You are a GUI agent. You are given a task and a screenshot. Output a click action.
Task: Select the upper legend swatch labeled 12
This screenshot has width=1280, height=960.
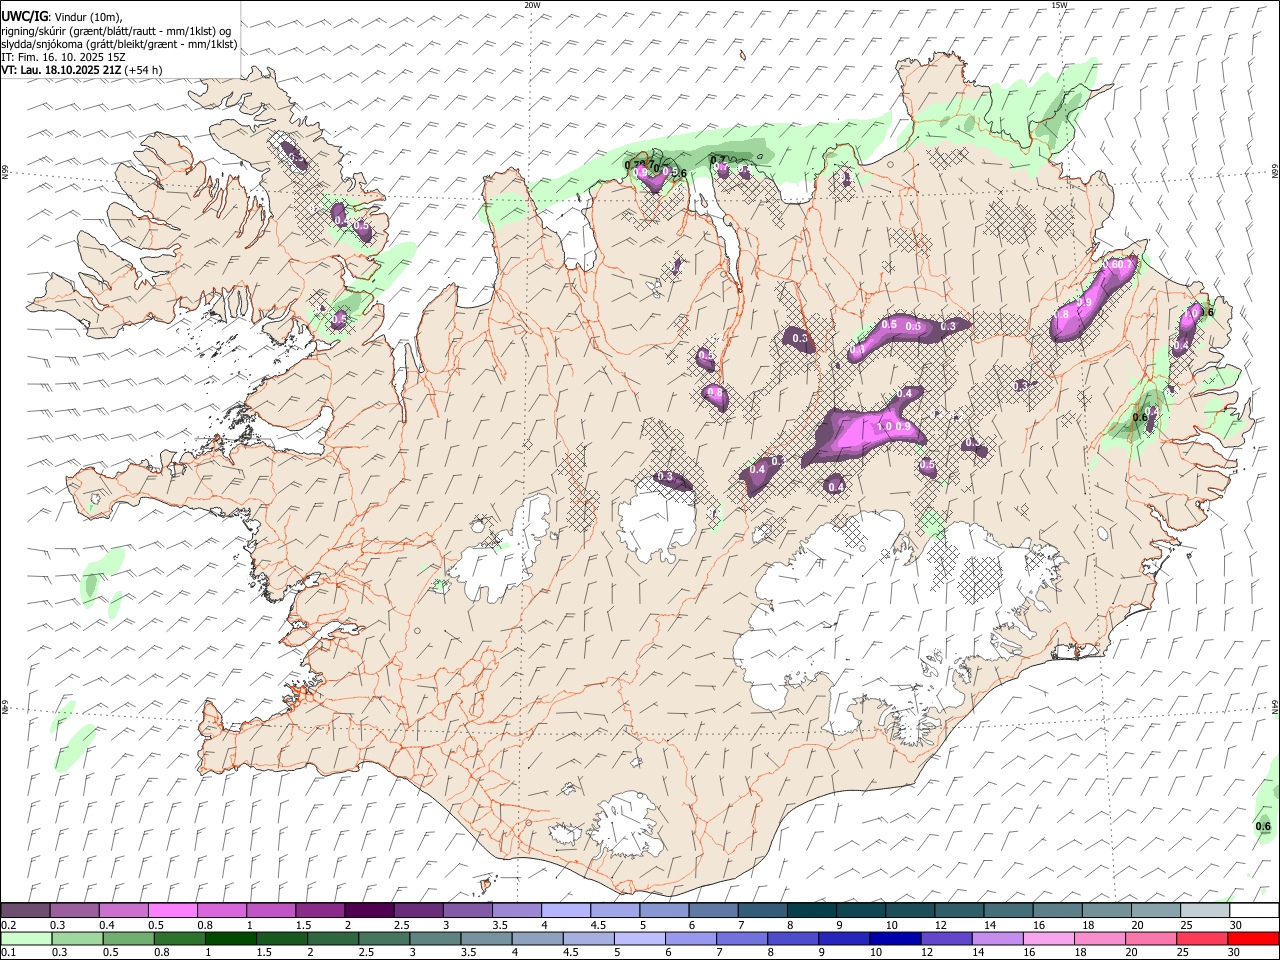(958, 911)
